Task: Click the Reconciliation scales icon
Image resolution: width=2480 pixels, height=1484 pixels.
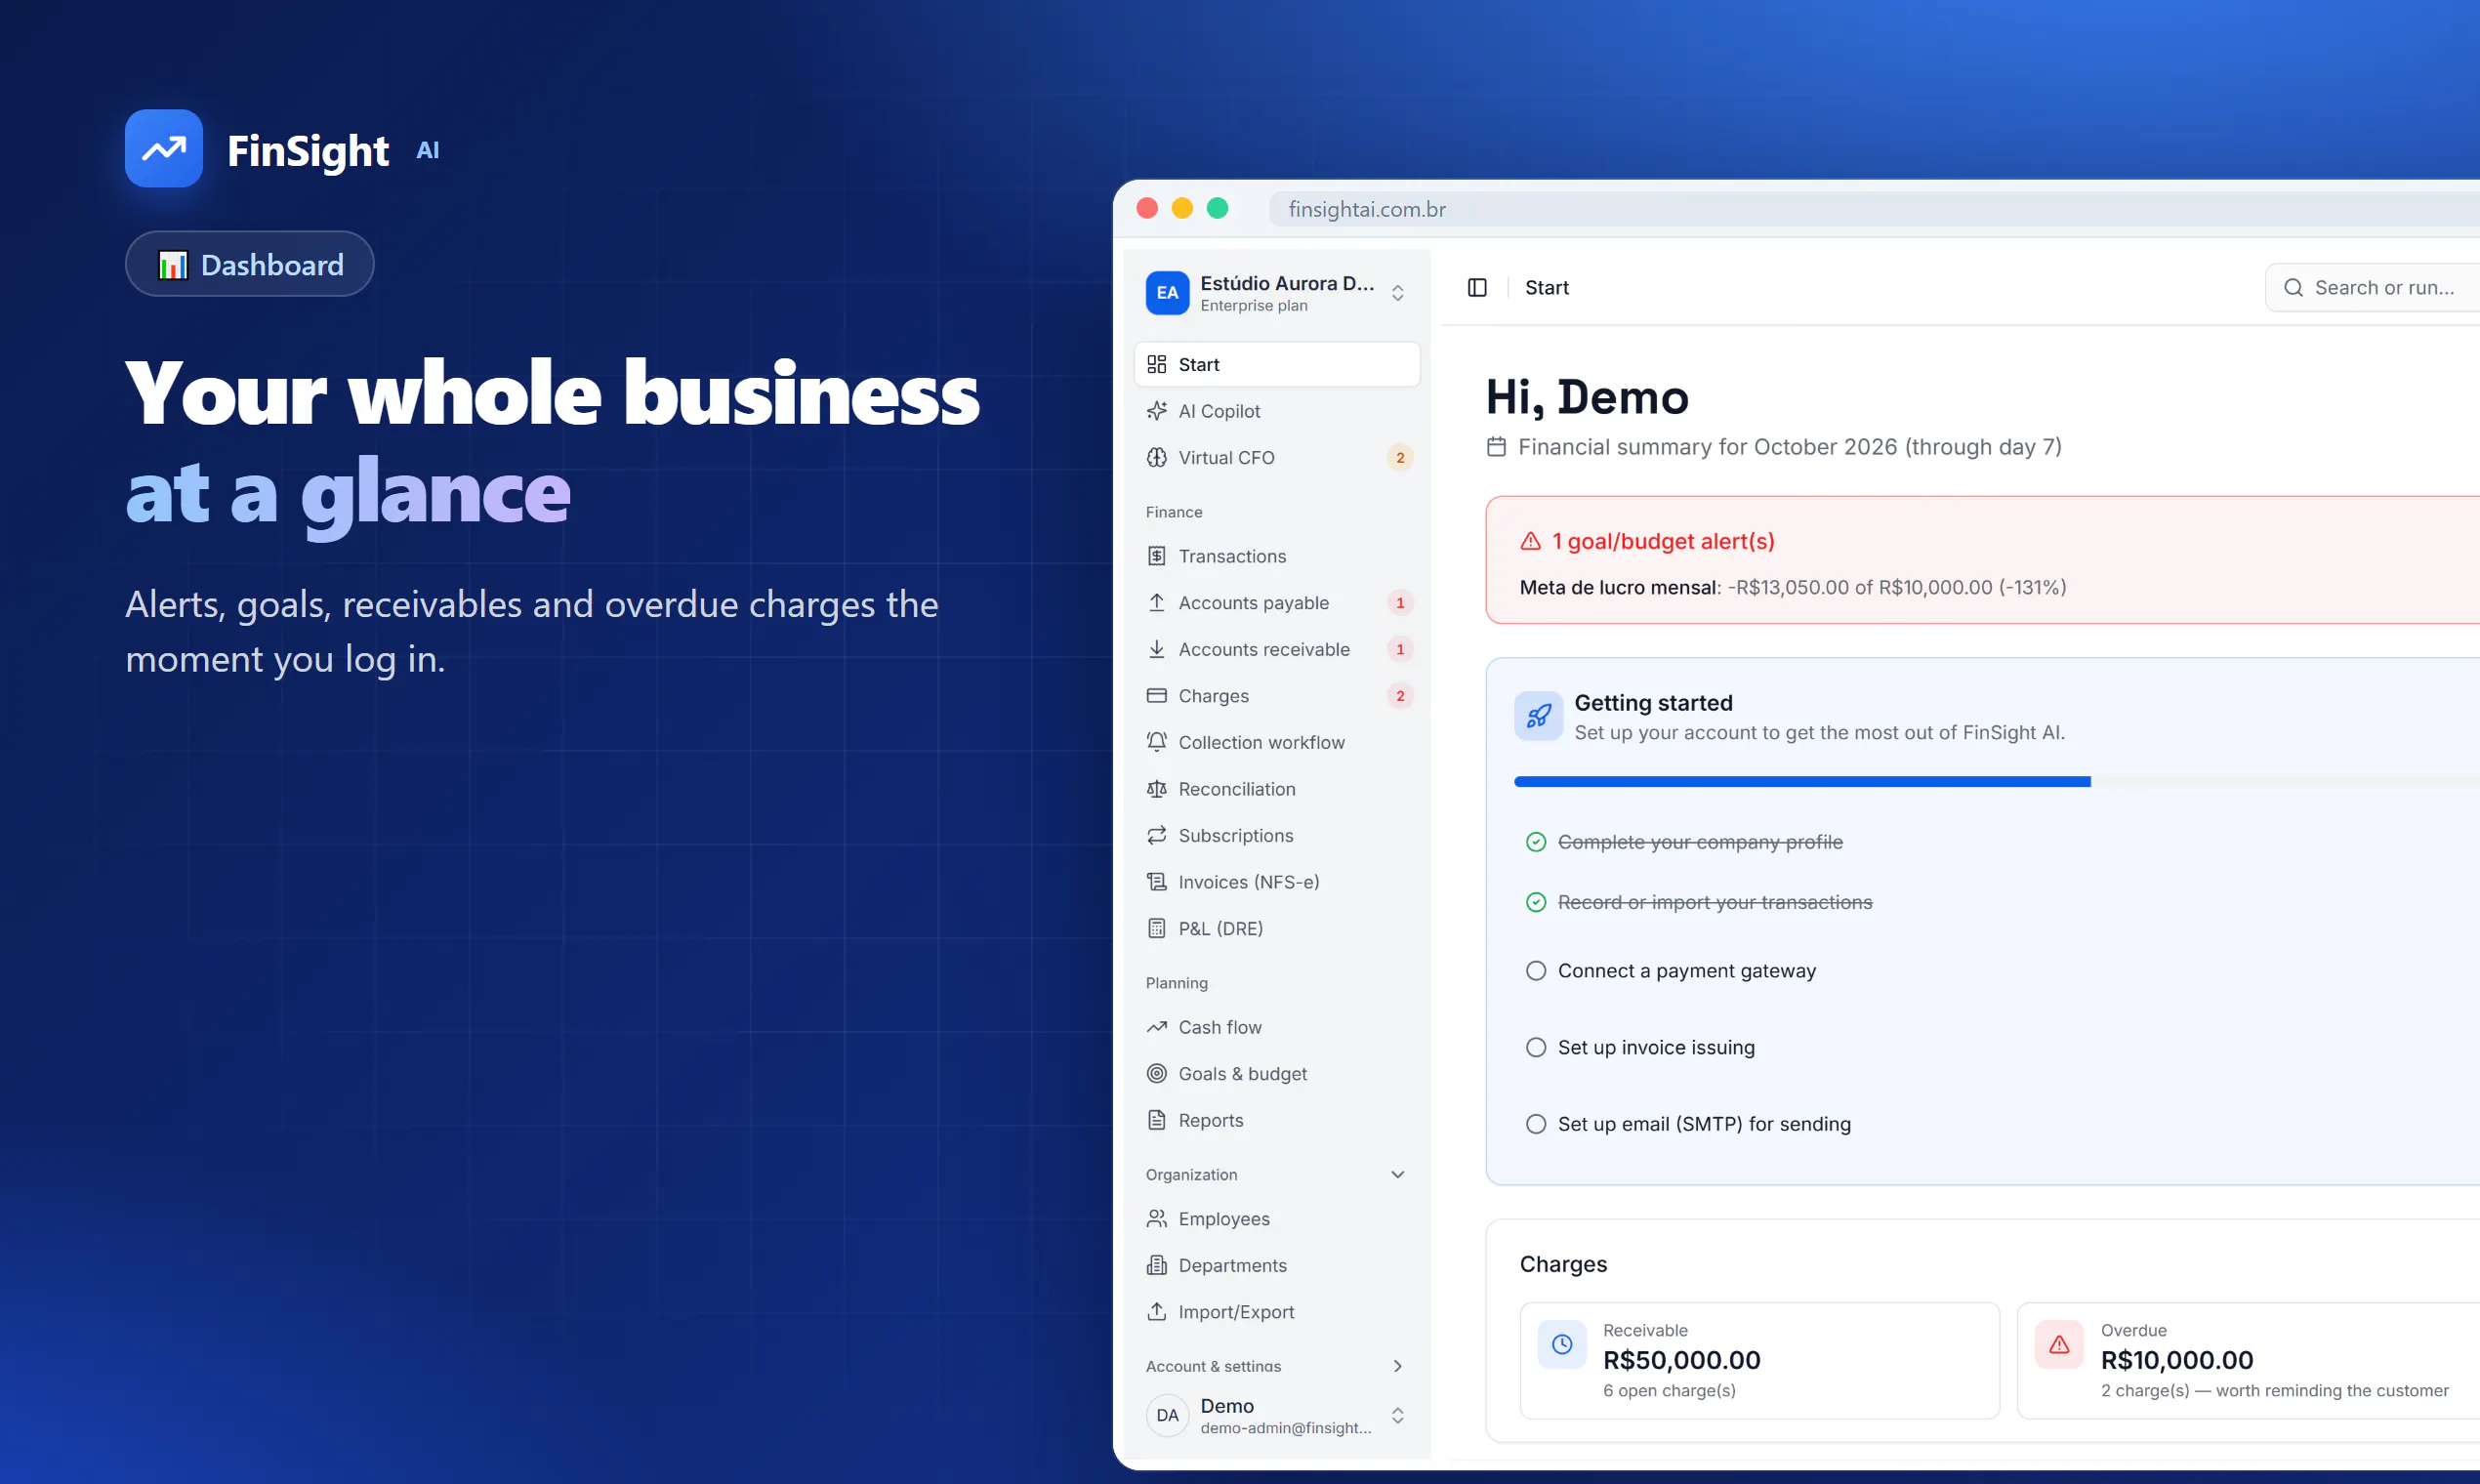Action: 1157,789
